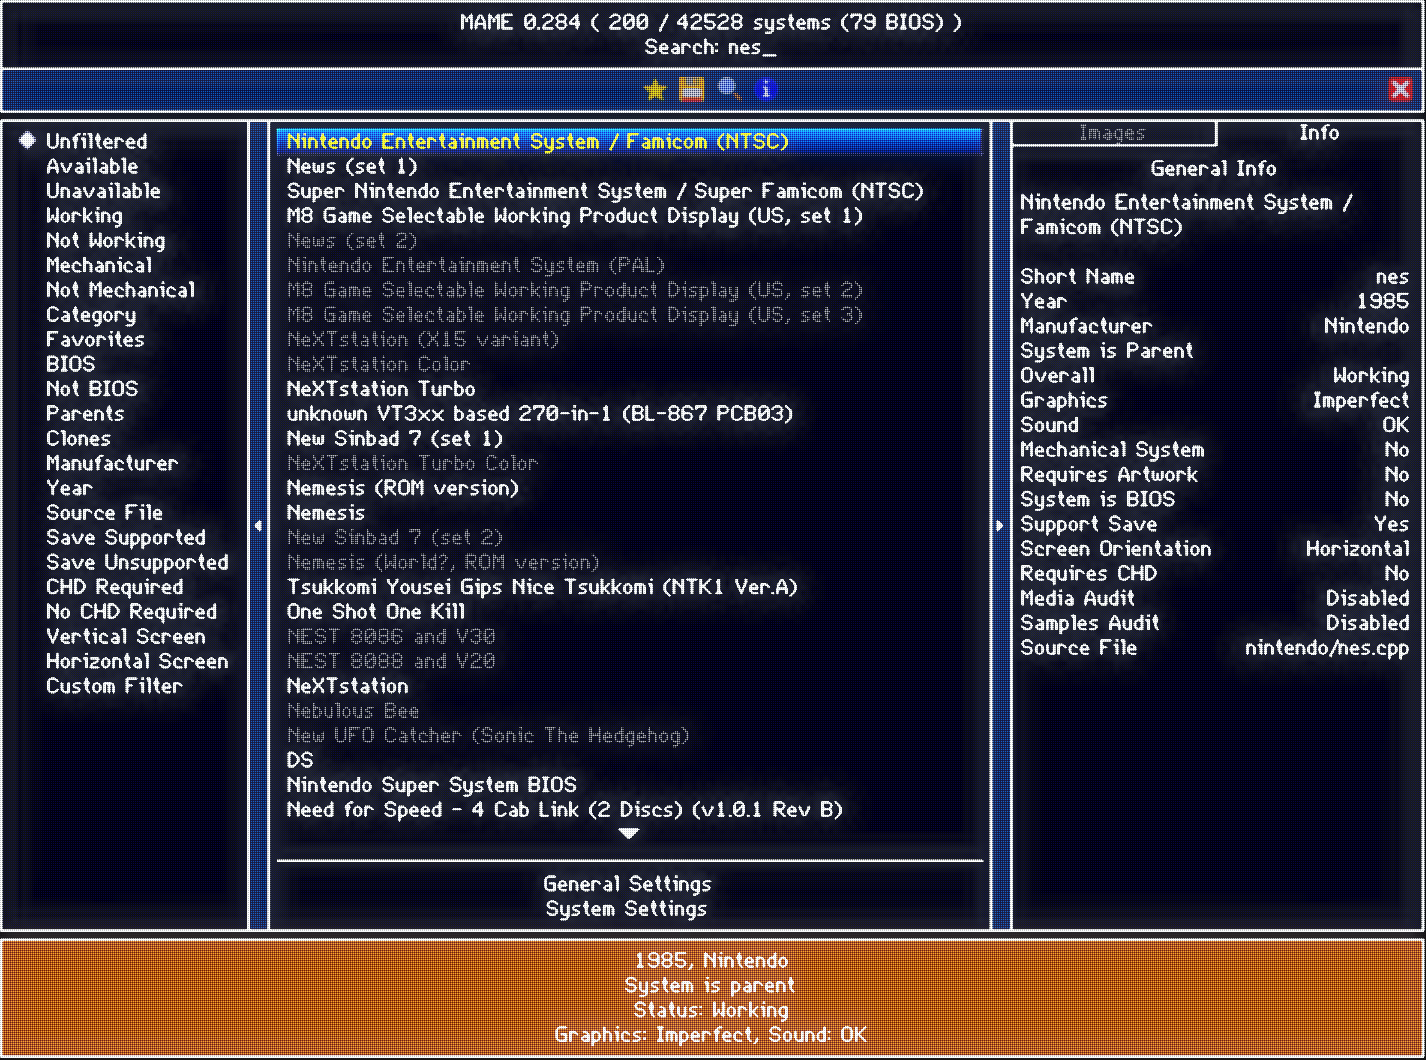The image size is (1426, 1060).
Task: Select the Not Working filter
Action: tap(105, 240)
